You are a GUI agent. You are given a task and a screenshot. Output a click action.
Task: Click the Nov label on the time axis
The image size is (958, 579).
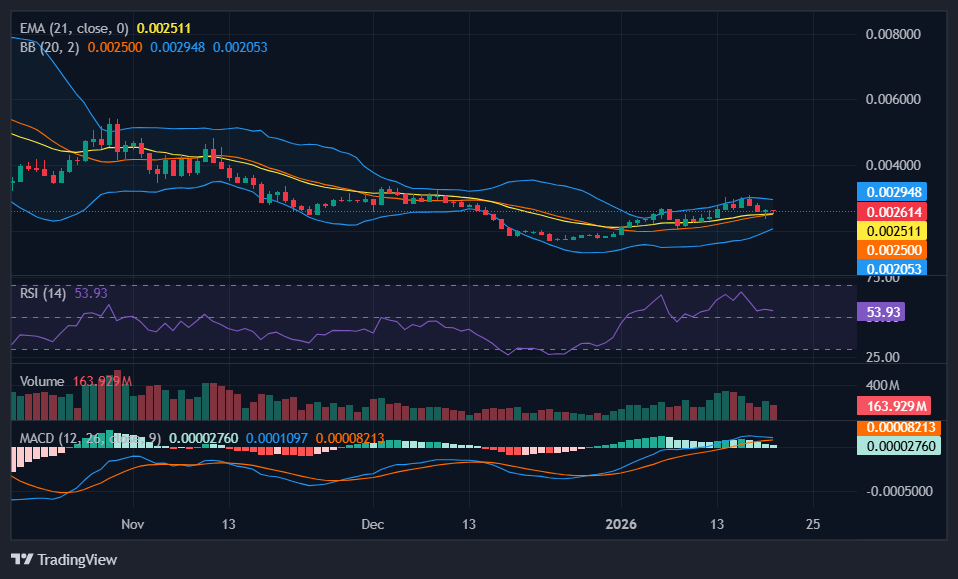(x=132, y=524)
